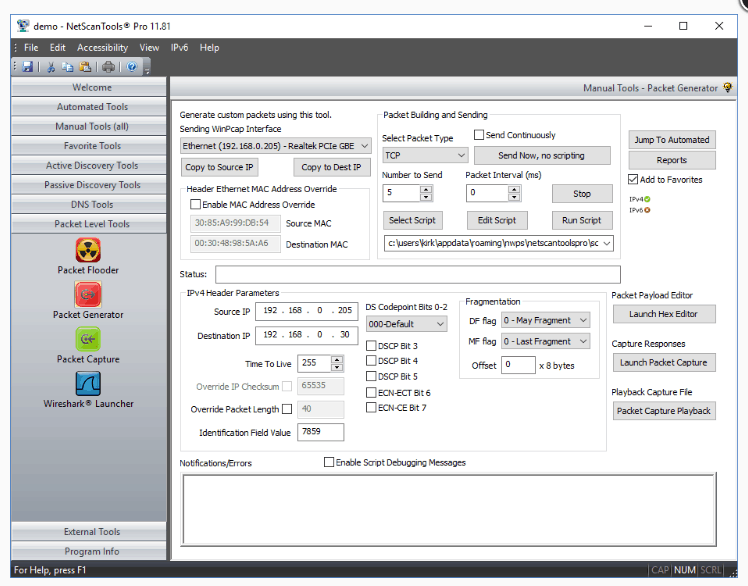This screenshot has height=586, width=748.
Task: Increase Time To Live spinner
Action: coord(337,359)
